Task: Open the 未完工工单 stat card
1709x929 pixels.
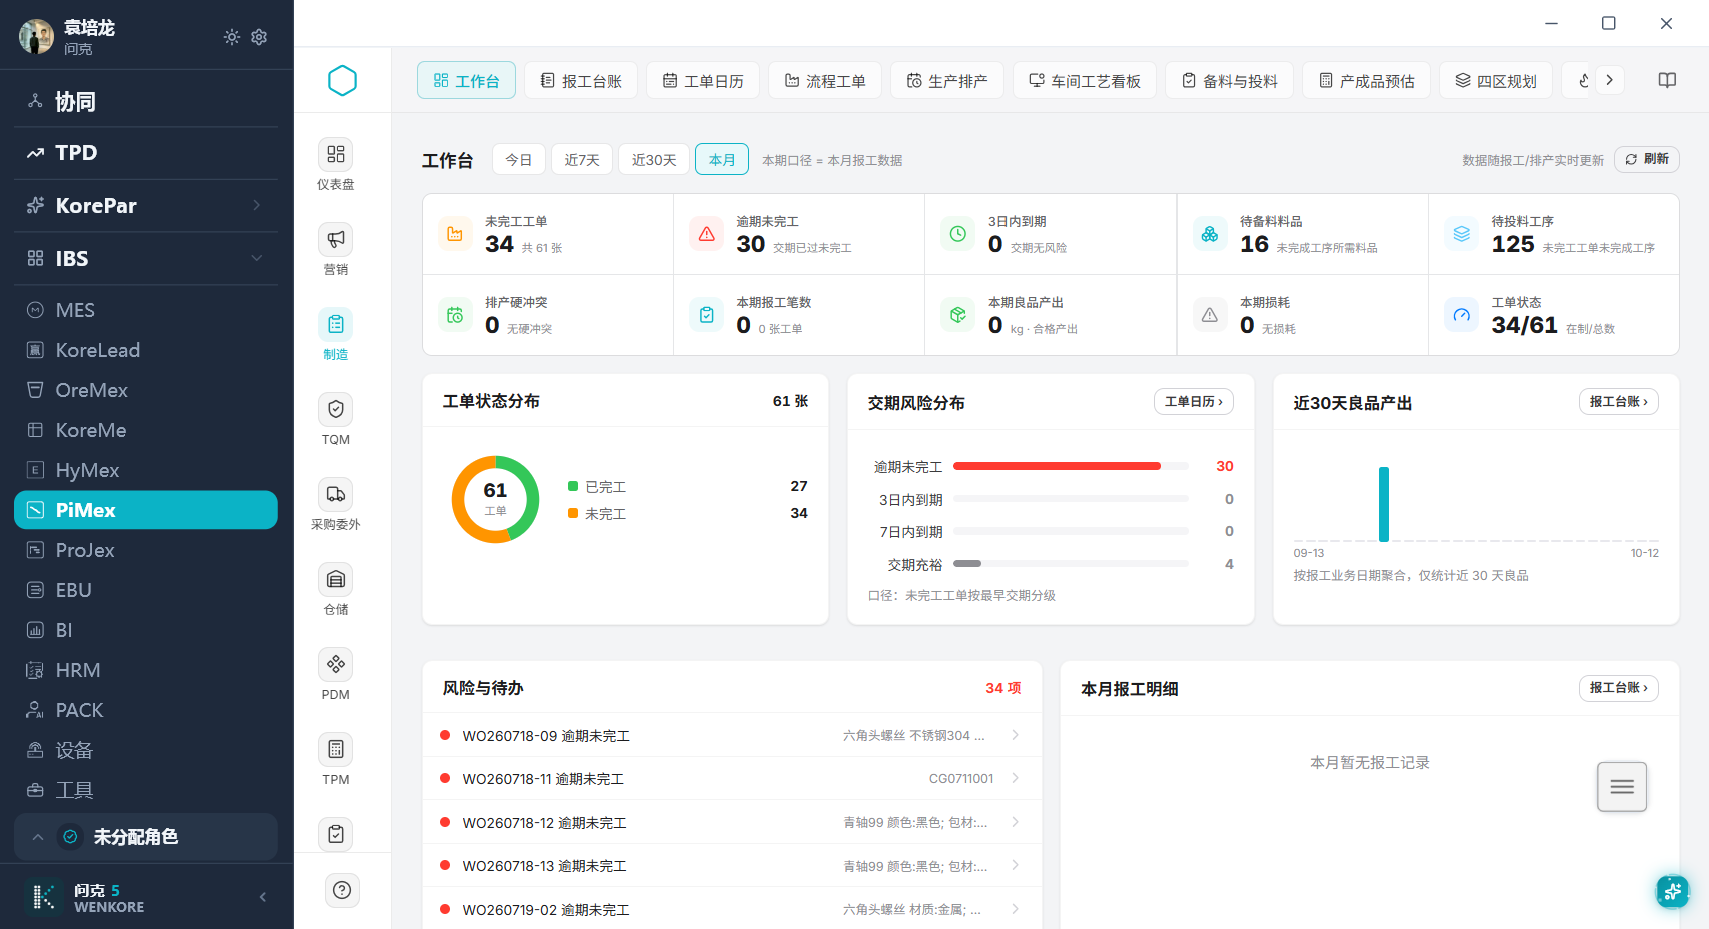Action: 548,234
